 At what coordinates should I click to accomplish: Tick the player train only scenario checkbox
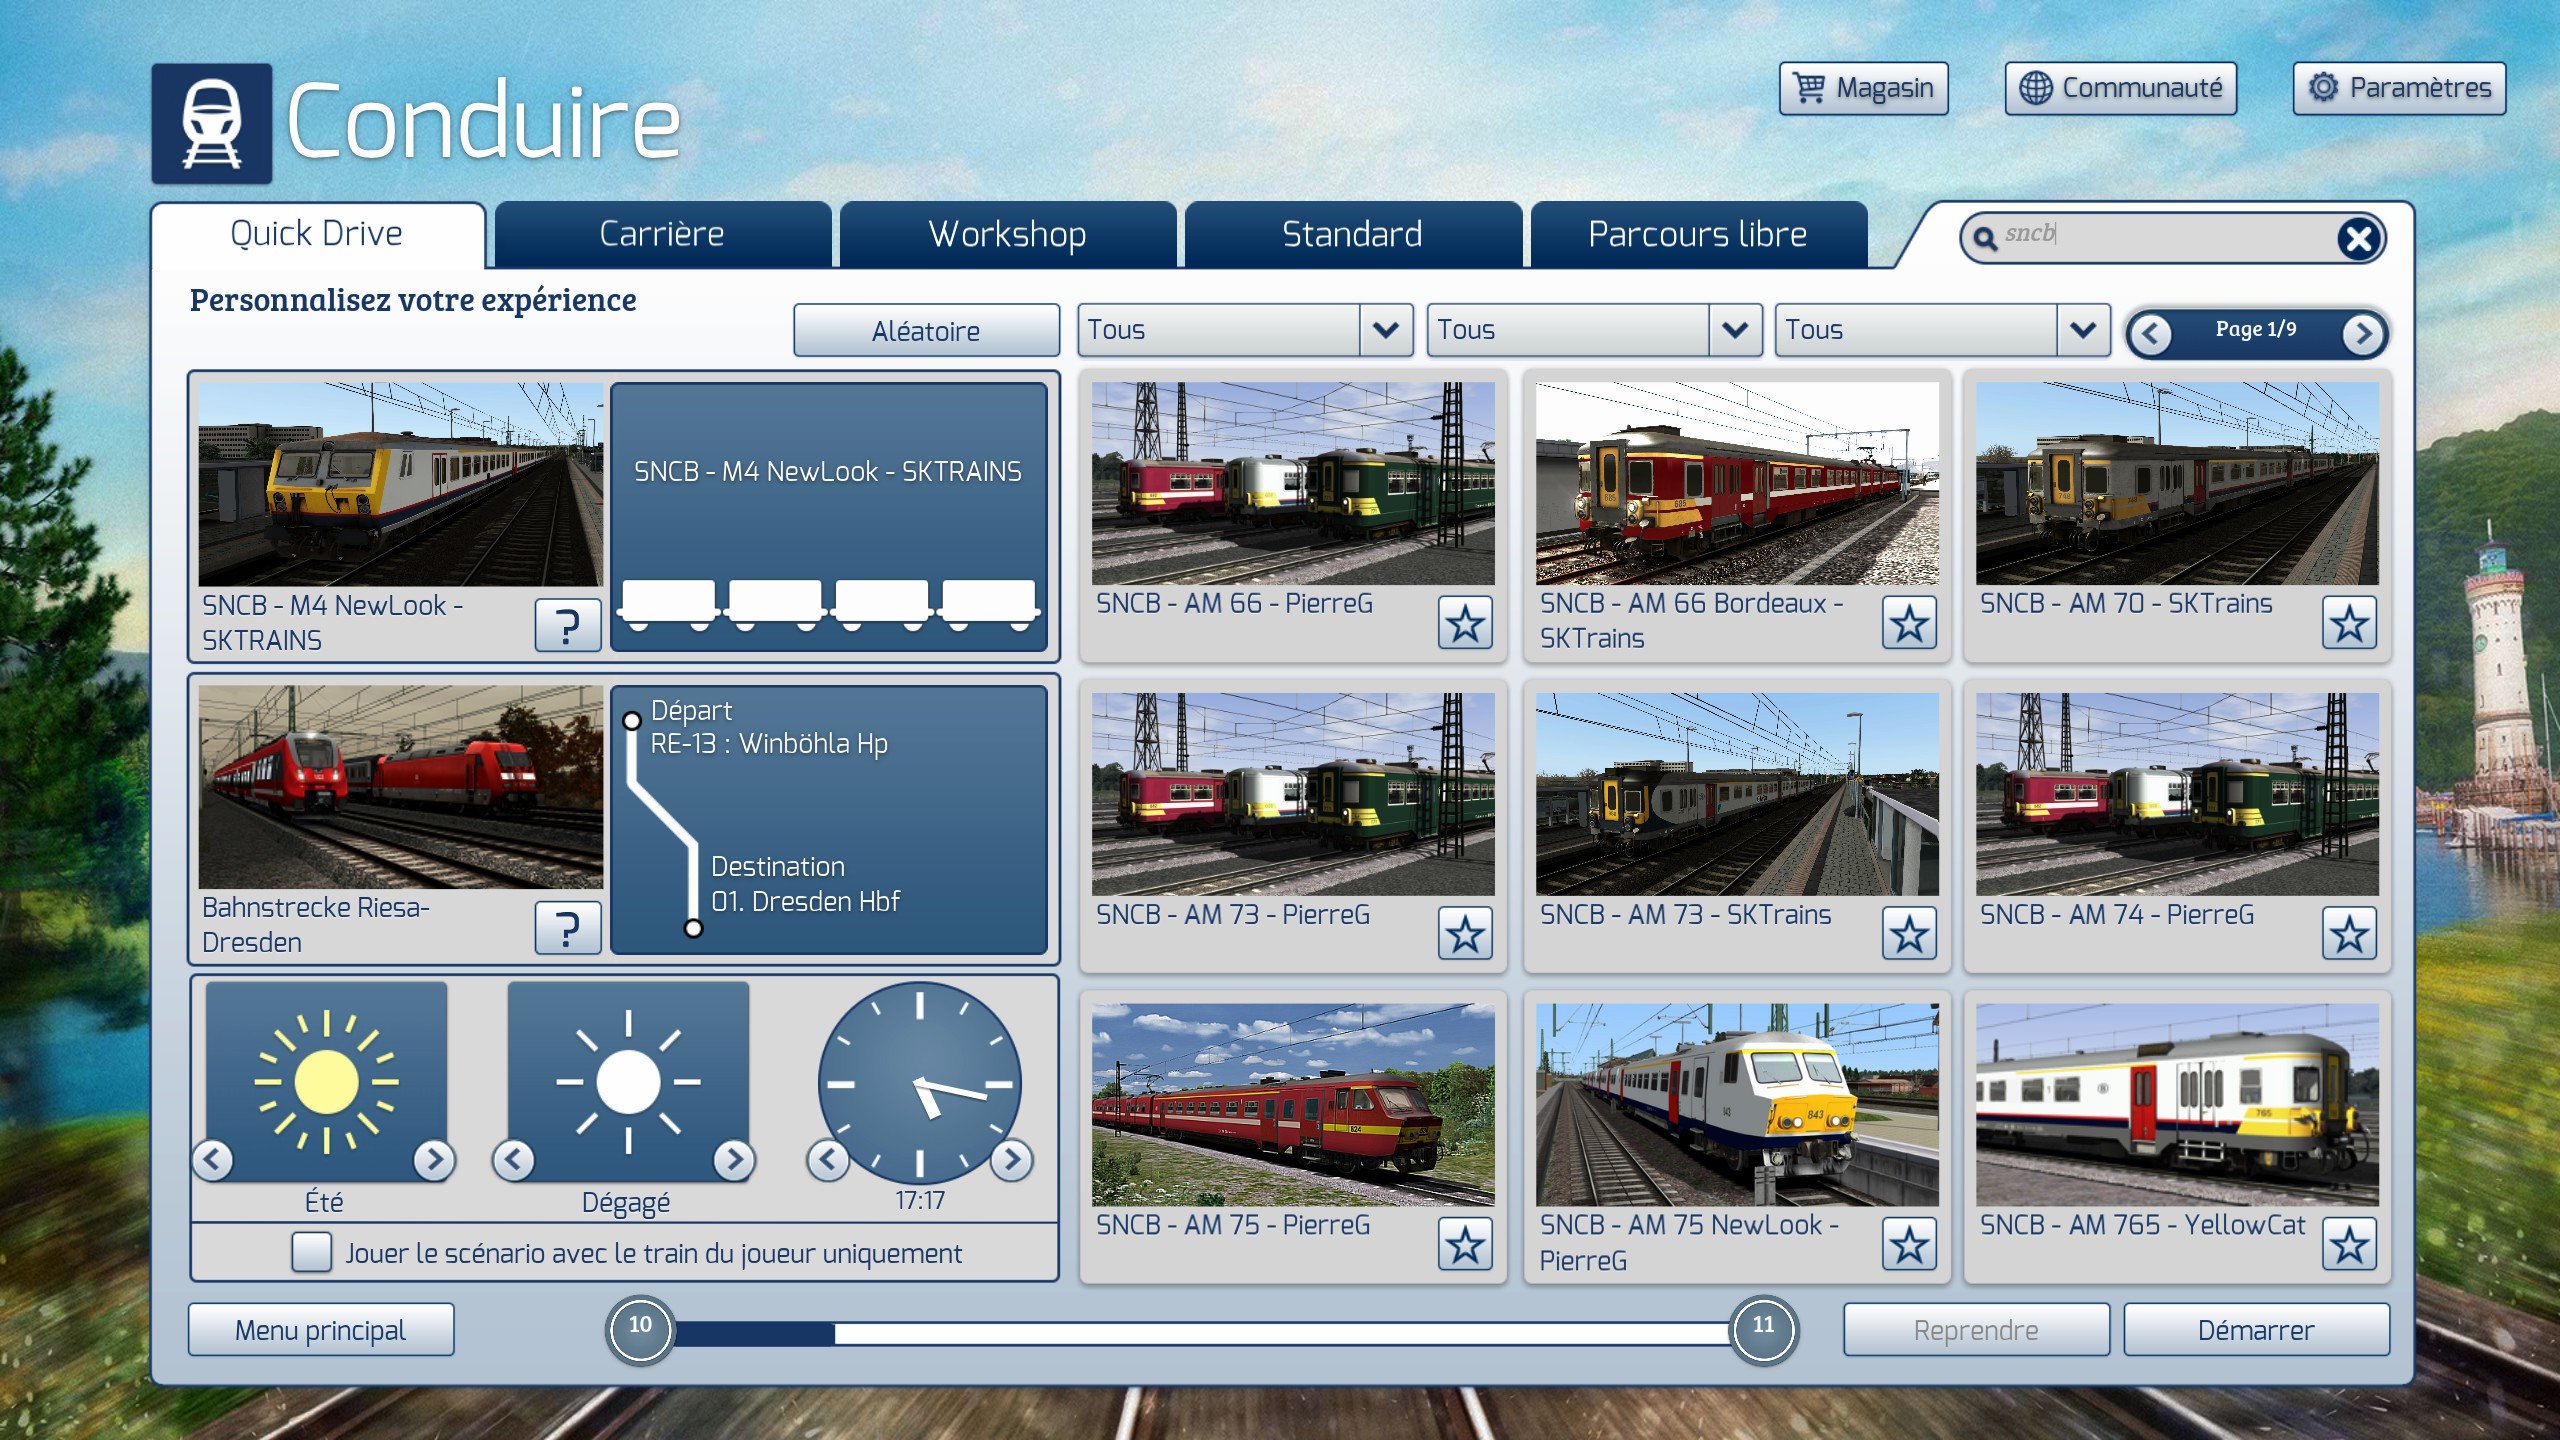click(312, 1252)
